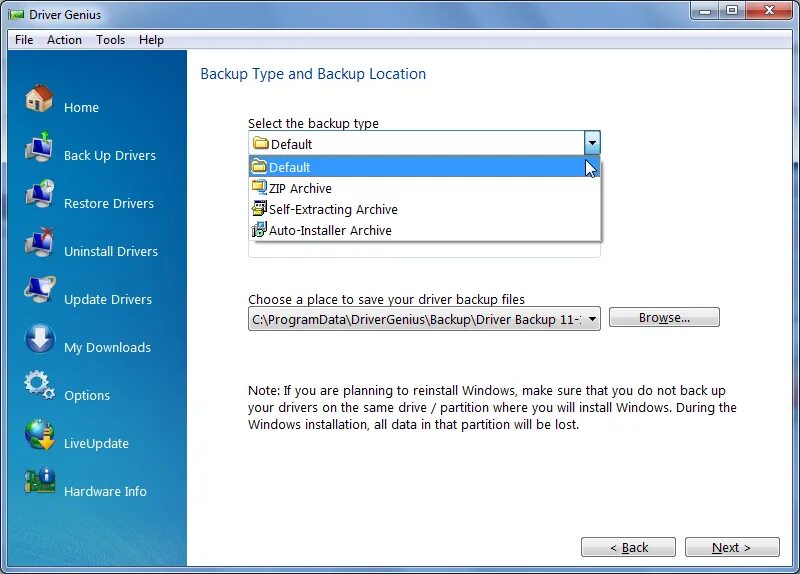Image resolution: width=800 pixels, height=574 pixels.
Task: Click the Restore Drivers clock monitor icon
Action: coord(39,194)
